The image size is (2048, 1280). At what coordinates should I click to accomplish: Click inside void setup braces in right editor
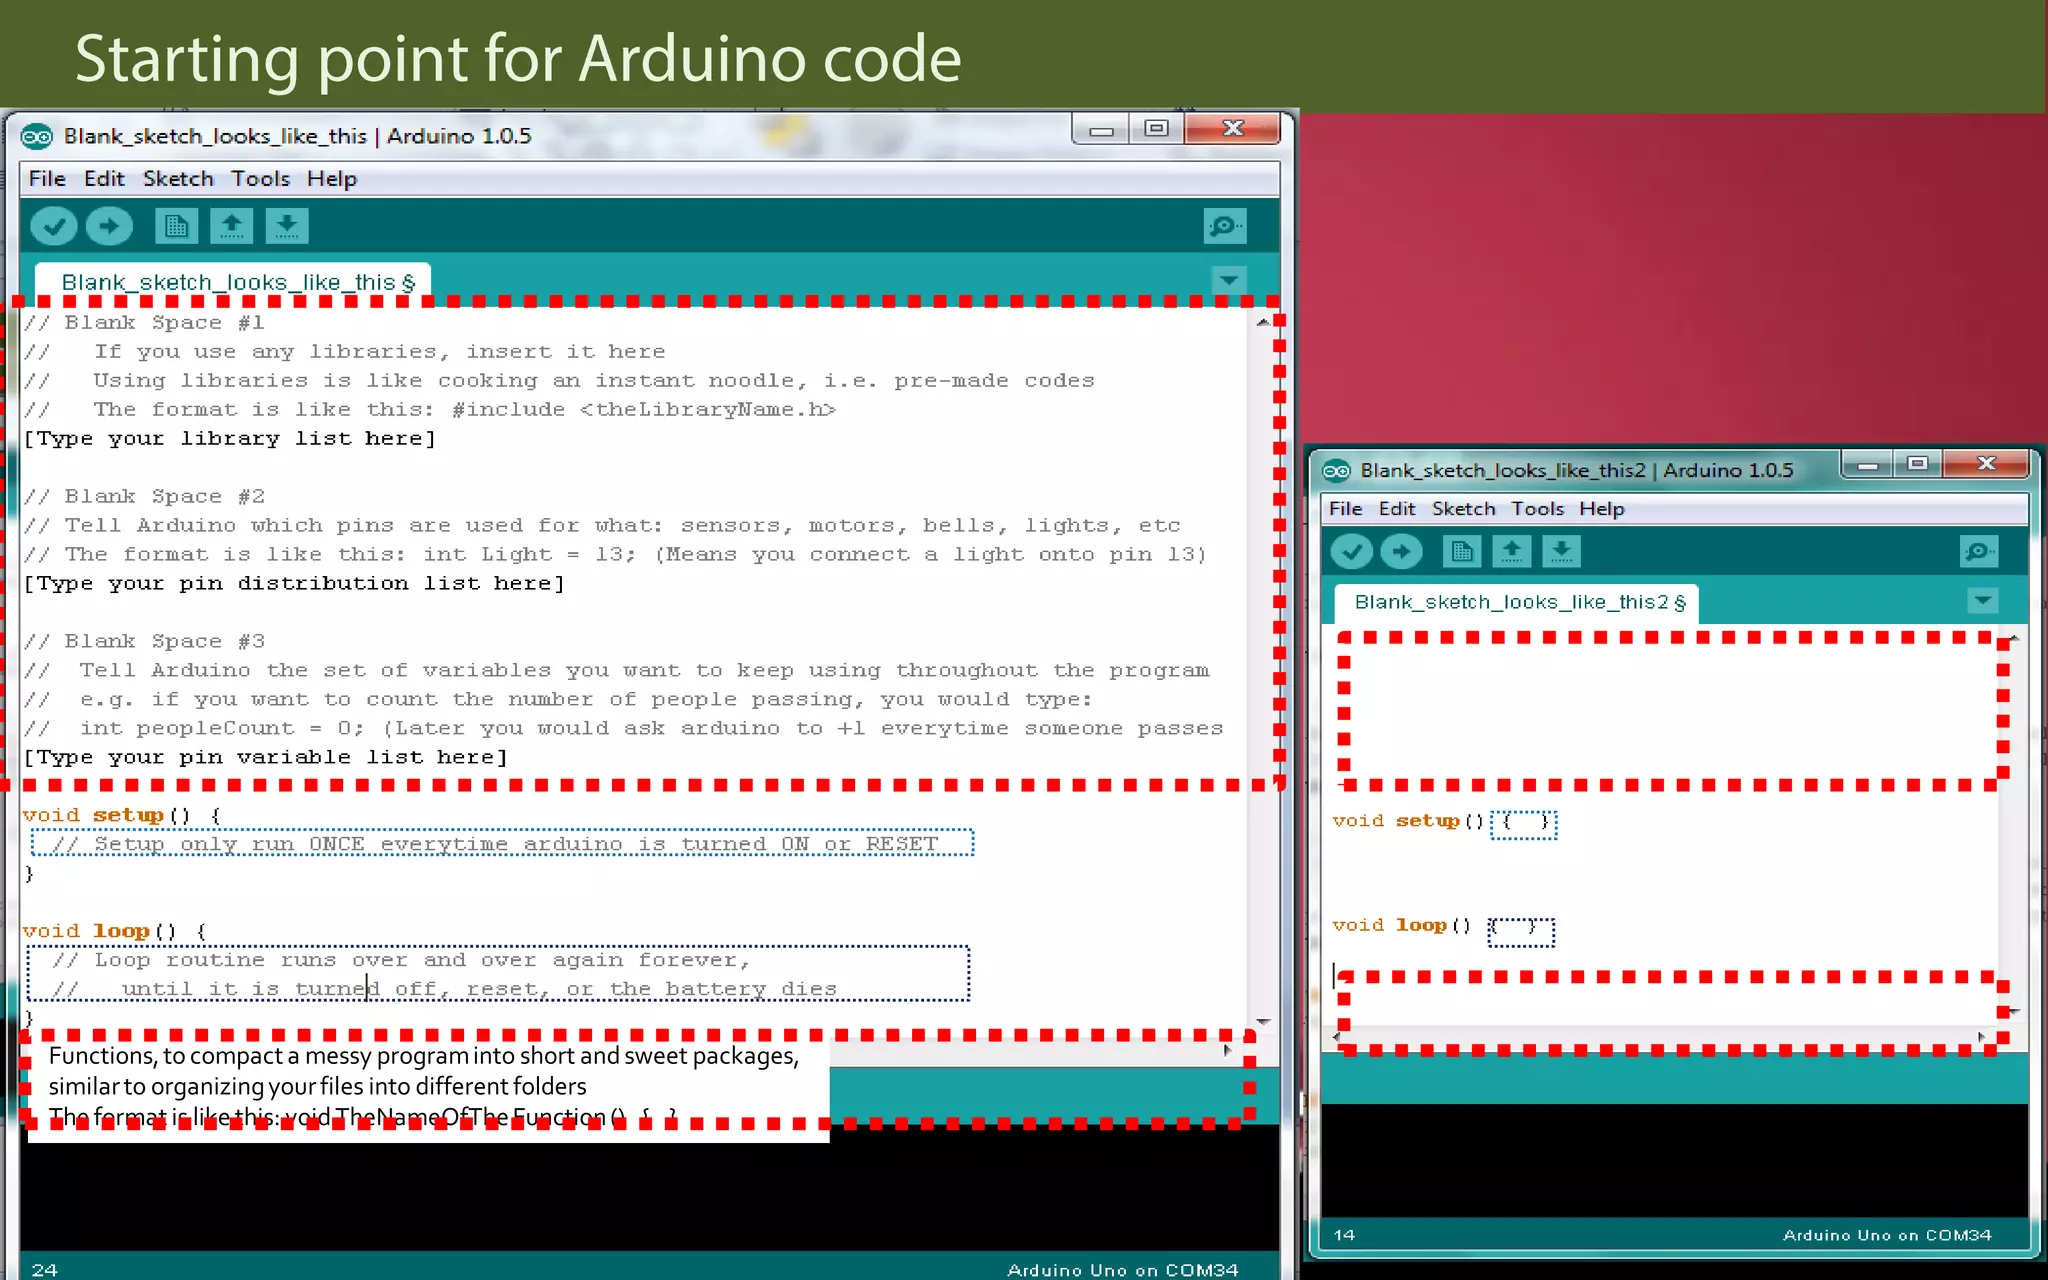point(1525,822)
